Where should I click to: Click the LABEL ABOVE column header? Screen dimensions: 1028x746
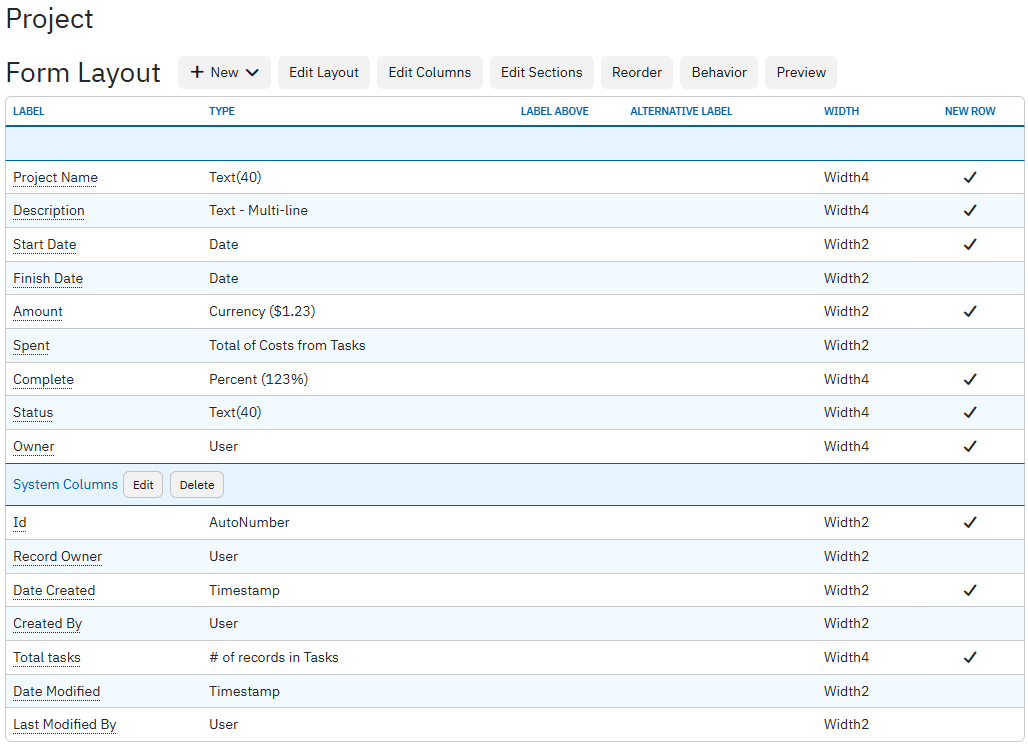(x=555, y=111)
